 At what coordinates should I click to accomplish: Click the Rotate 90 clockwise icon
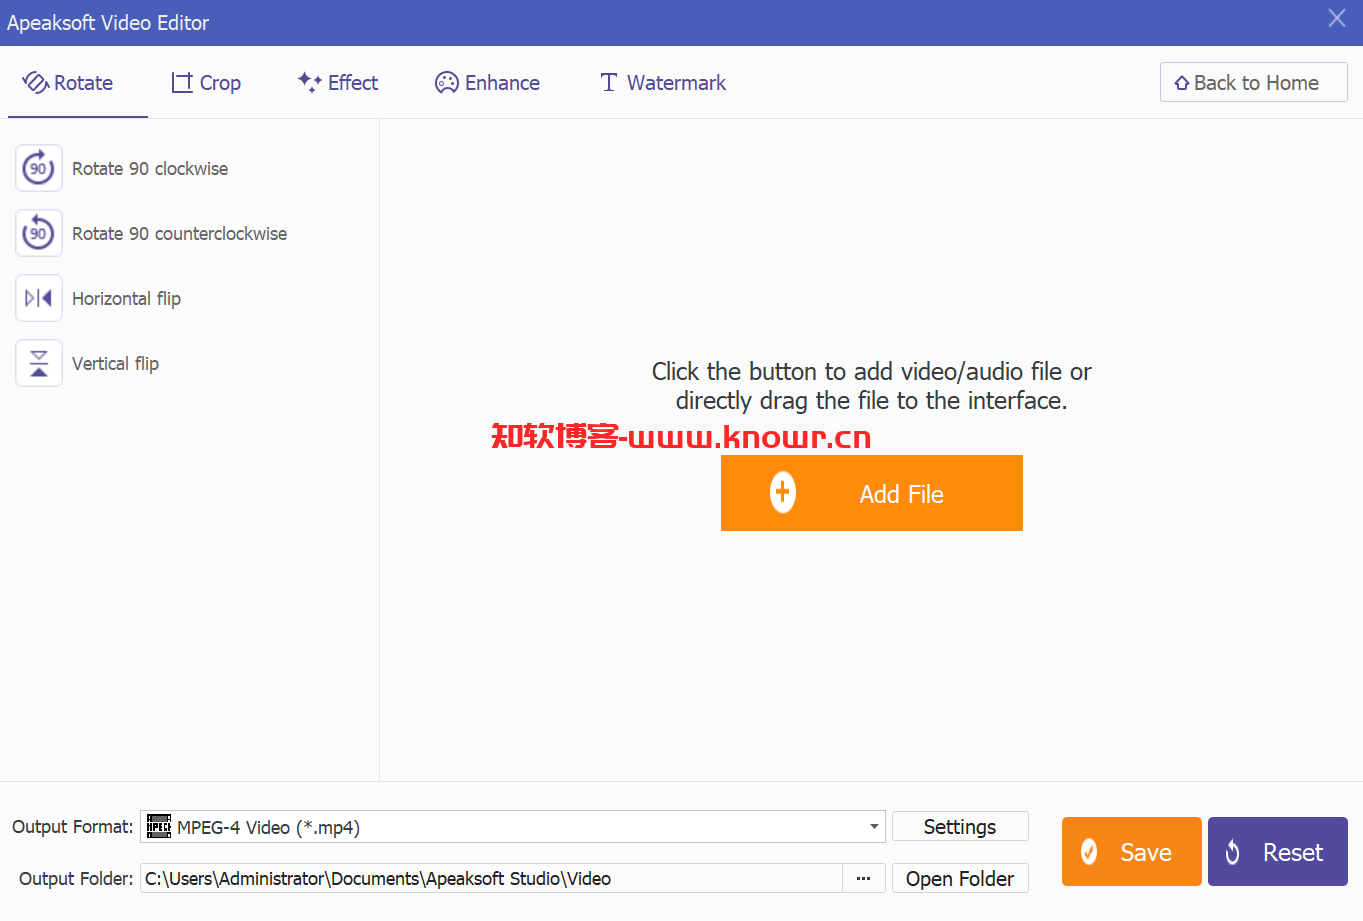(39, 168)
